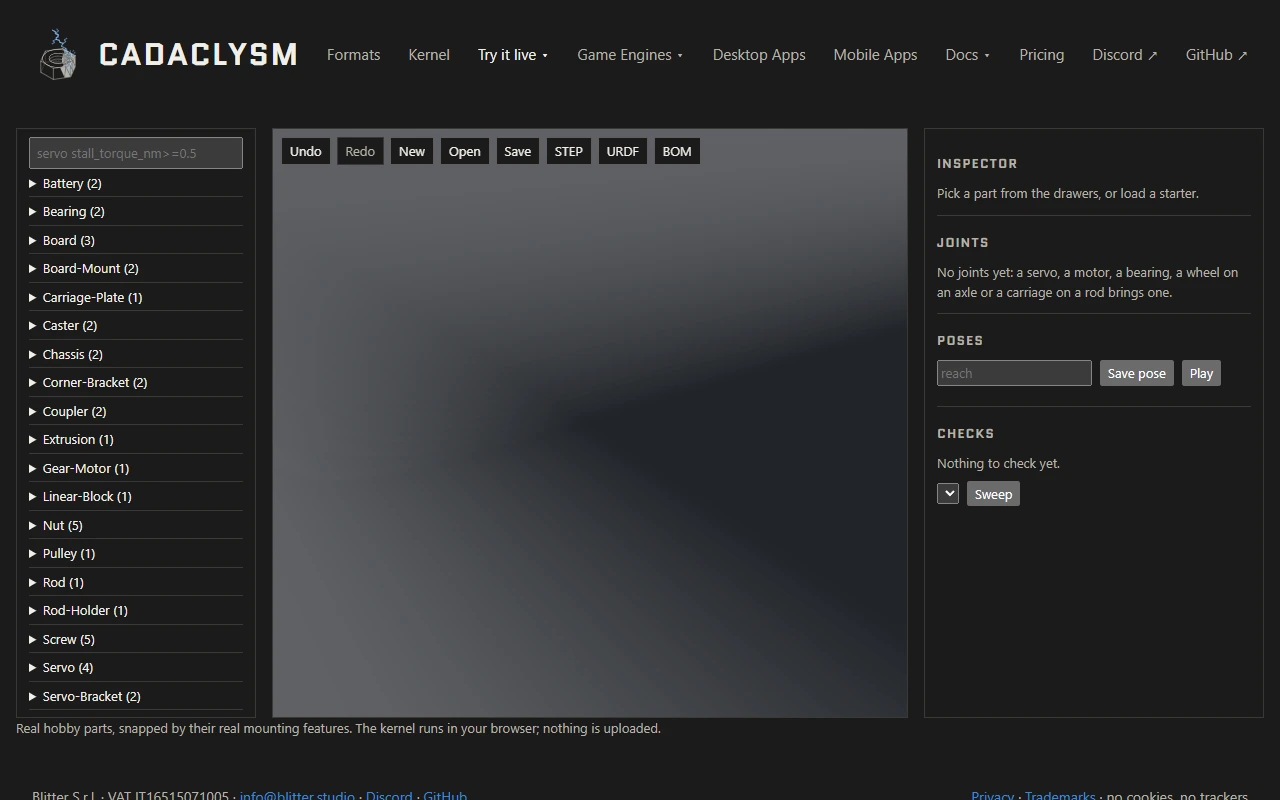Navigate to Desktop Apps
Viewport: 1280px width, 800px height.
pos(759,55)
